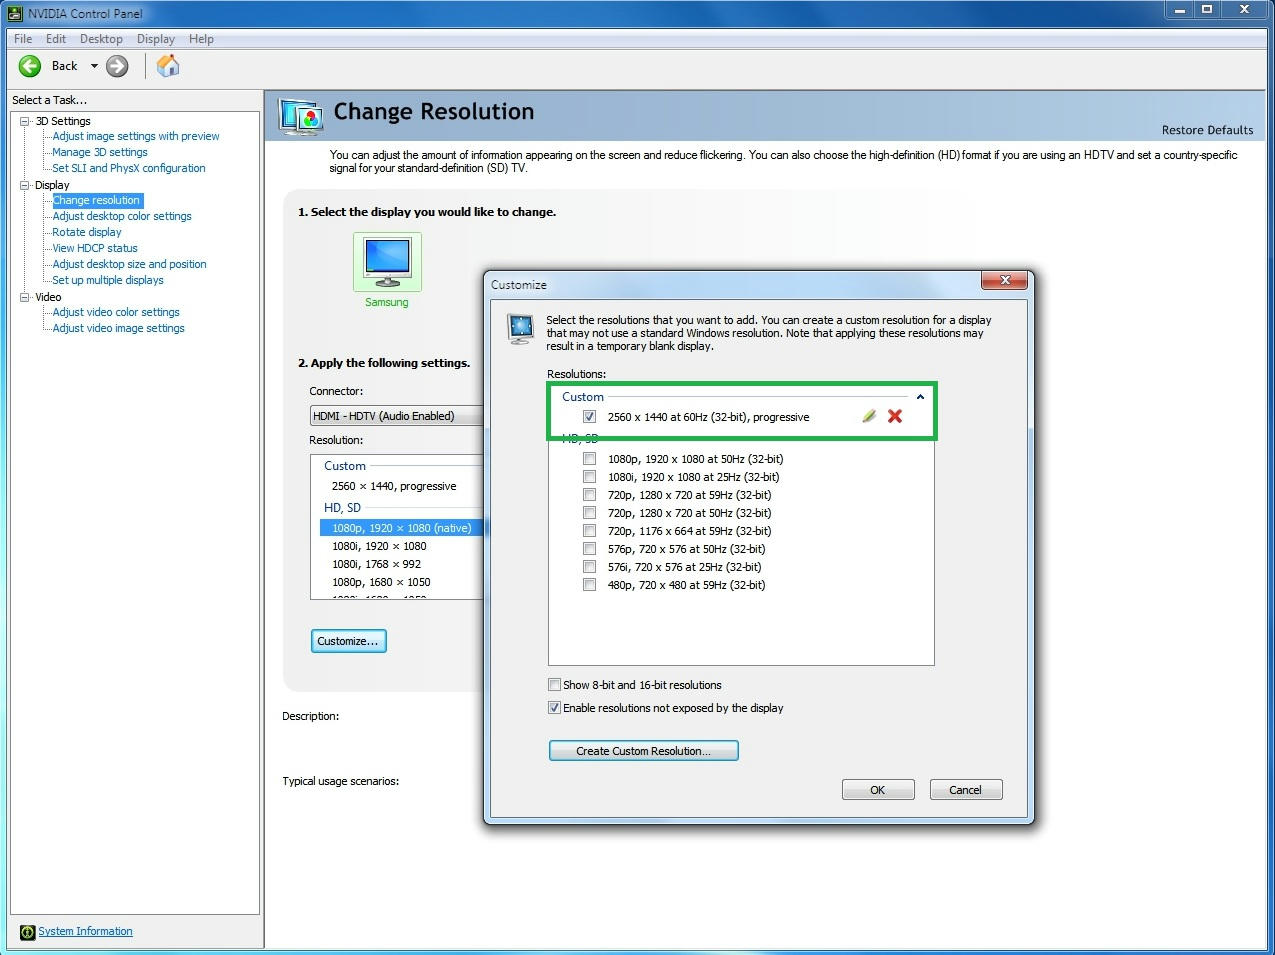Close the Customize dialog via its X
The height and width of the screenshot is (955, 1275).
click(x=1005, y=280)
